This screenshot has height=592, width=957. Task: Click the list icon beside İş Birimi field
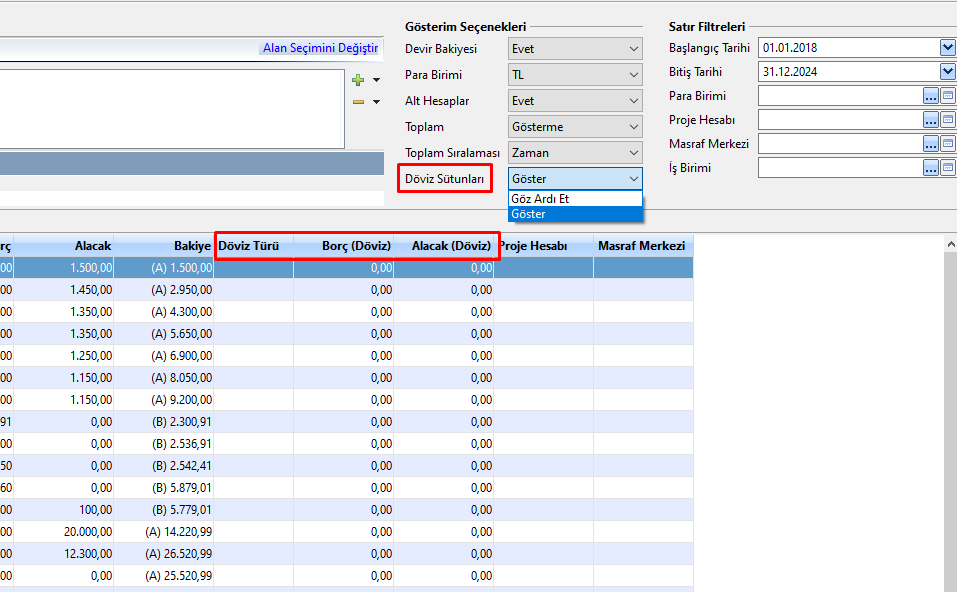point(948,168)
